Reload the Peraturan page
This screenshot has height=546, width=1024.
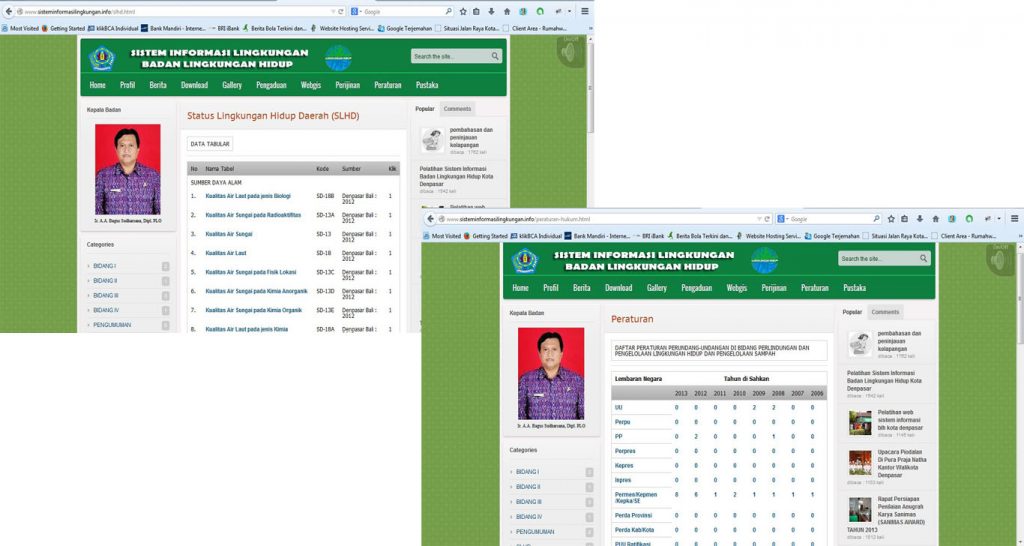(767, 219)
